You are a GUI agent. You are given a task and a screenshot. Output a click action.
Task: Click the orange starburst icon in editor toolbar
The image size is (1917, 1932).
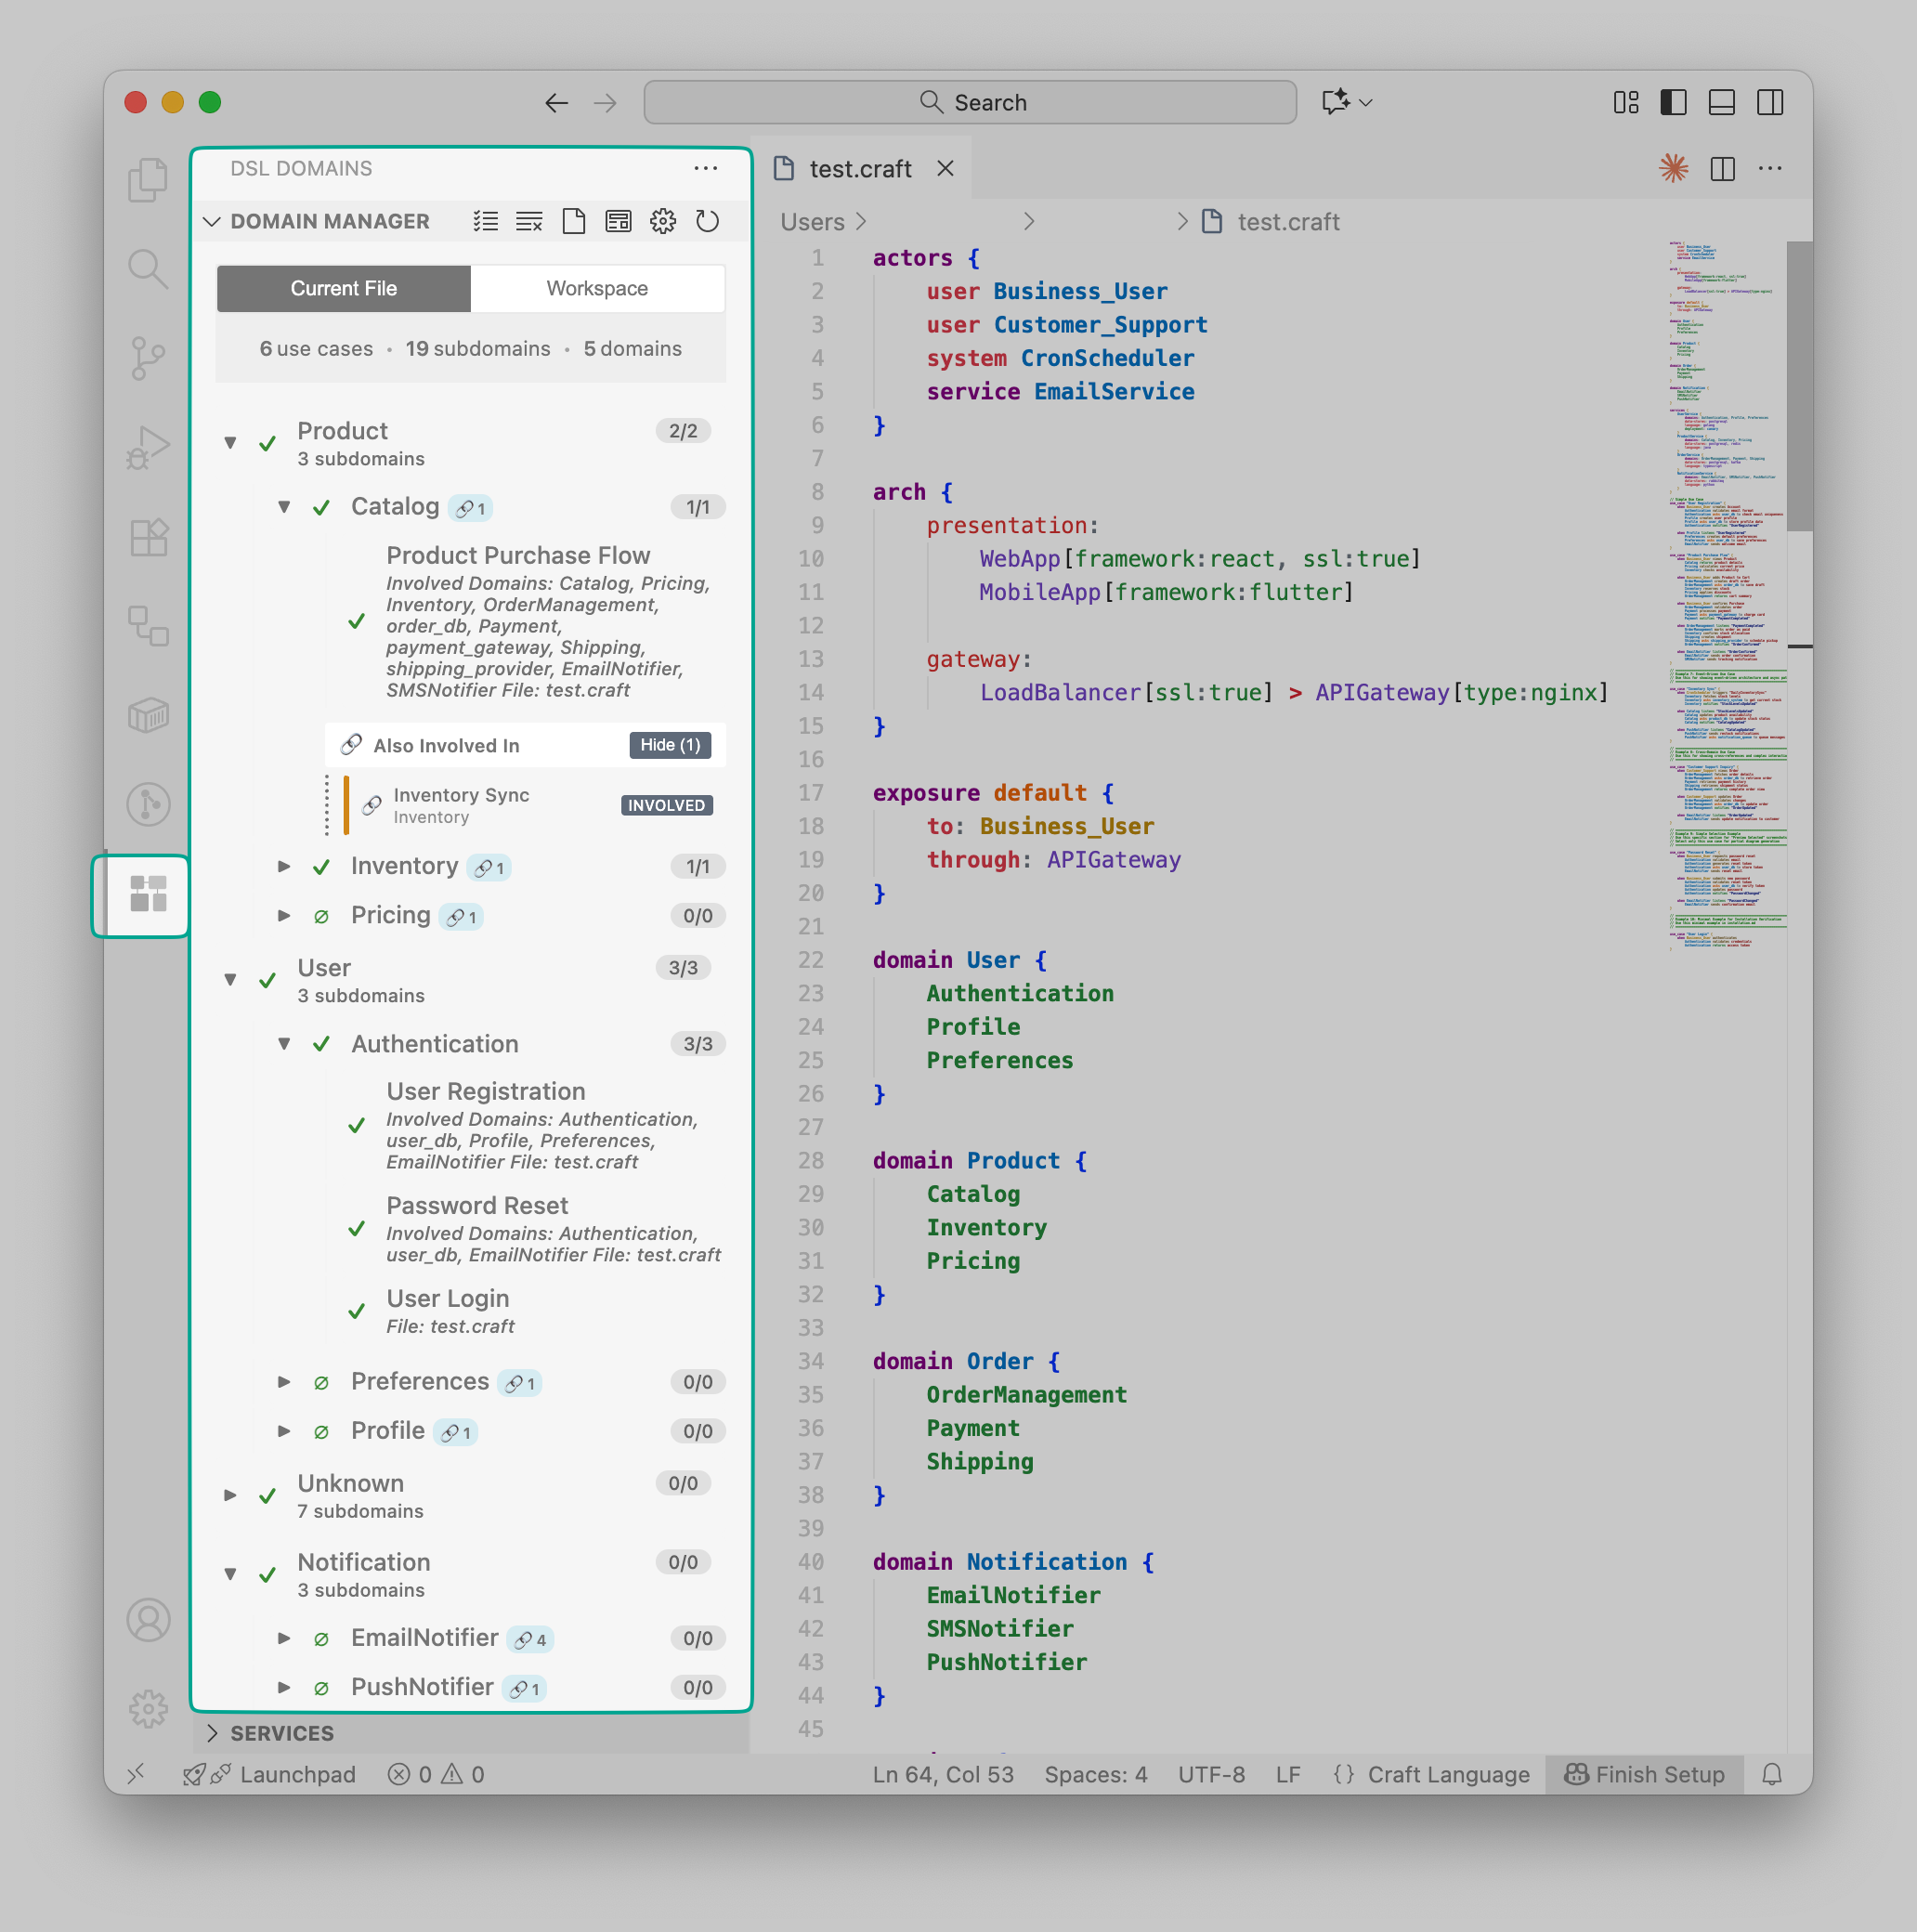(x=1674, y=168)
